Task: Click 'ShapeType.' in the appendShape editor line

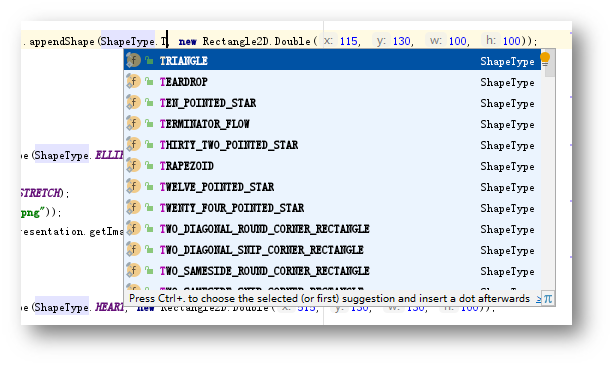Action: (x=128, y=42)
